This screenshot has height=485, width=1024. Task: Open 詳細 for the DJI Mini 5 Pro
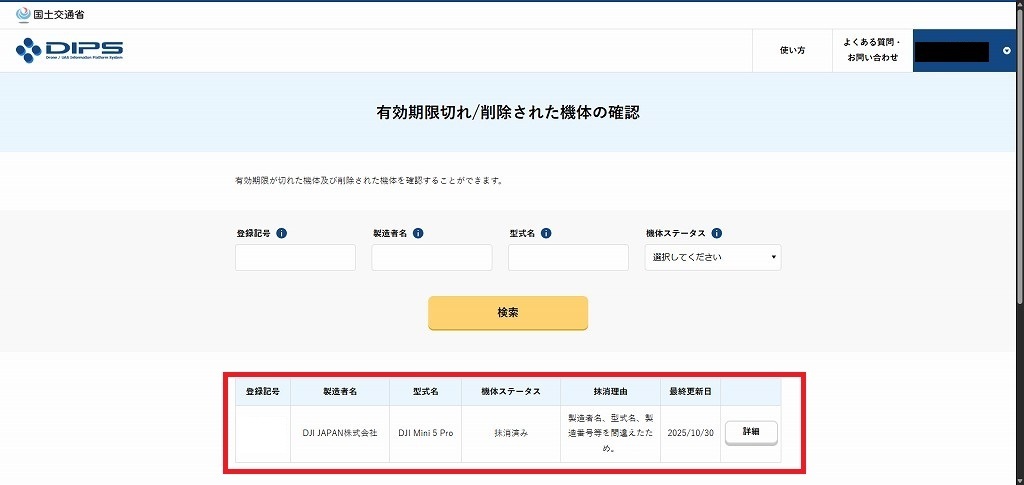coord(751,432)
